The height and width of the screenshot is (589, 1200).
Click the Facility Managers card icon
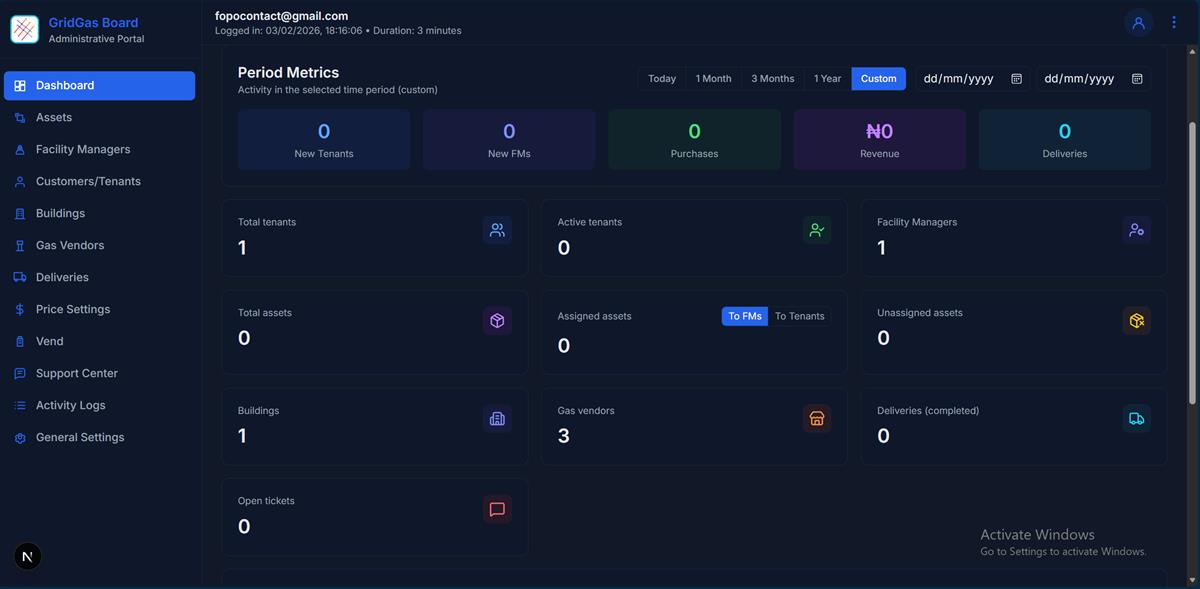pos(1136,230)
